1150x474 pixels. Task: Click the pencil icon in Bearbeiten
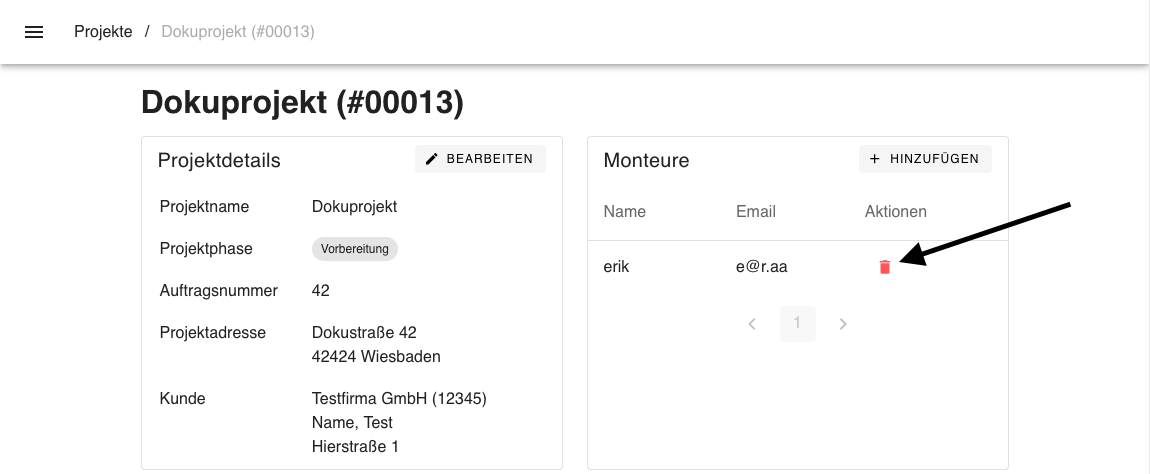pyautogui.click(x=432, y=159)
